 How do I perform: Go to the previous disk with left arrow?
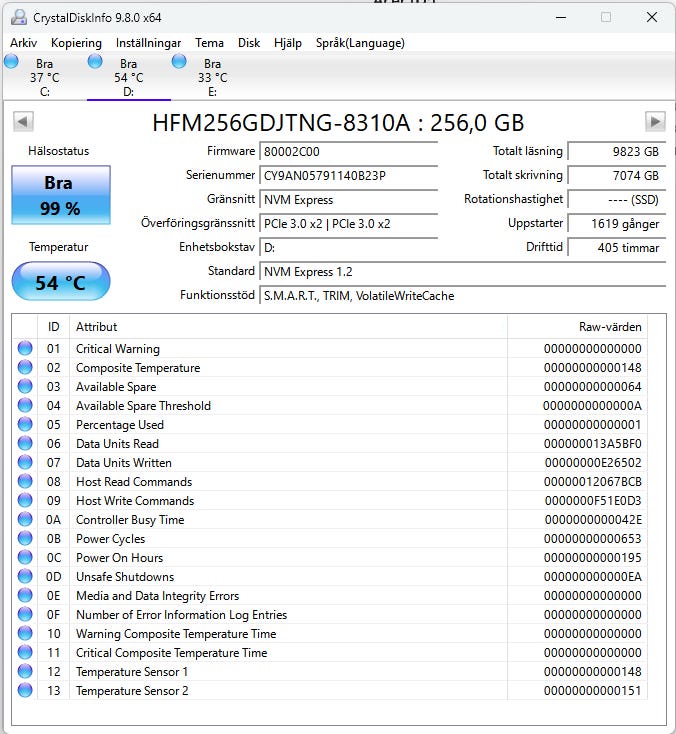click(22, 121)
